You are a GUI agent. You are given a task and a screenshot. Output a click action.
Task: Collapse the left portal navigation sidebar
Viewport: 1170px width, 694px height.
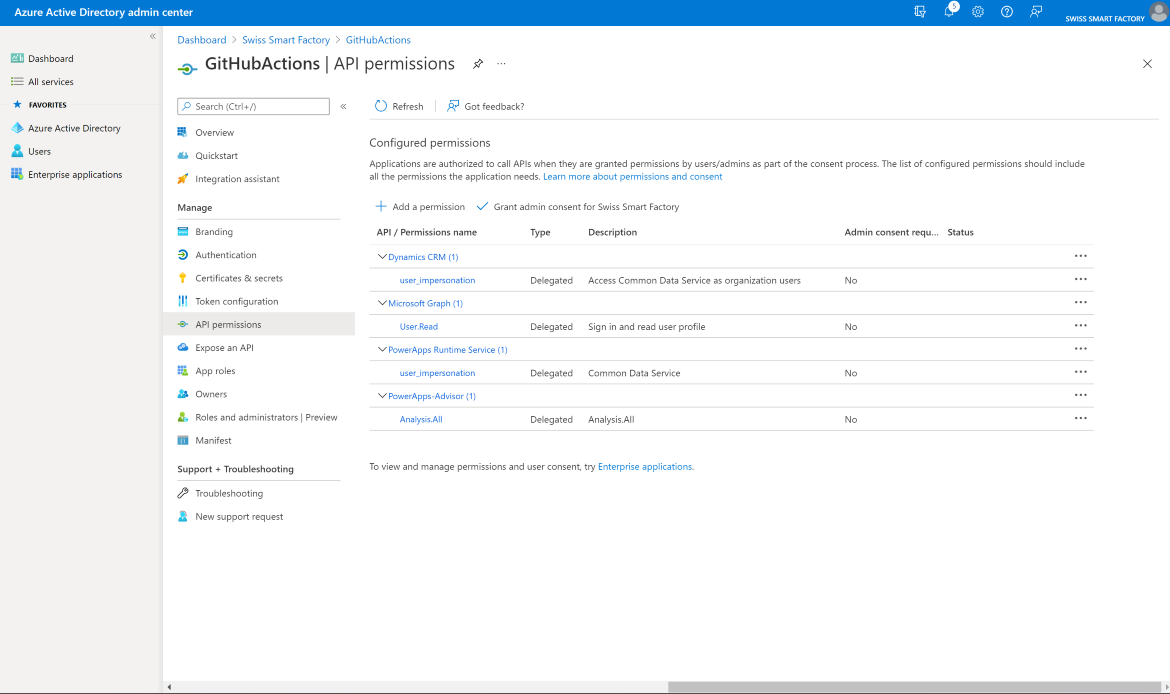click(153, 36)
